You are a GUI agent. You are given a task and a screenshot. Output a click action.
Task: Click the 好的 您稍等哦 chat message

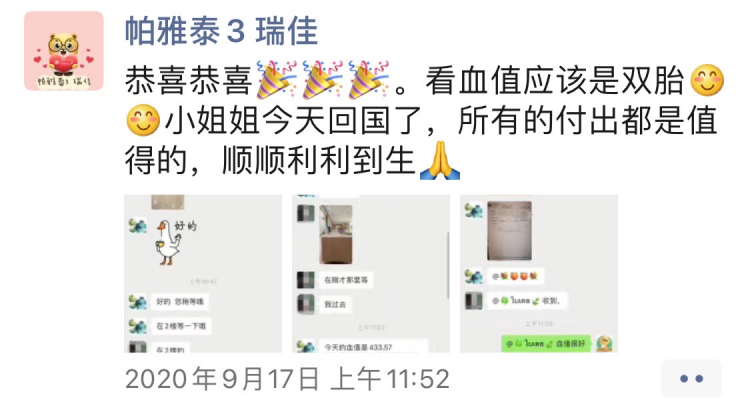(179, 302)
